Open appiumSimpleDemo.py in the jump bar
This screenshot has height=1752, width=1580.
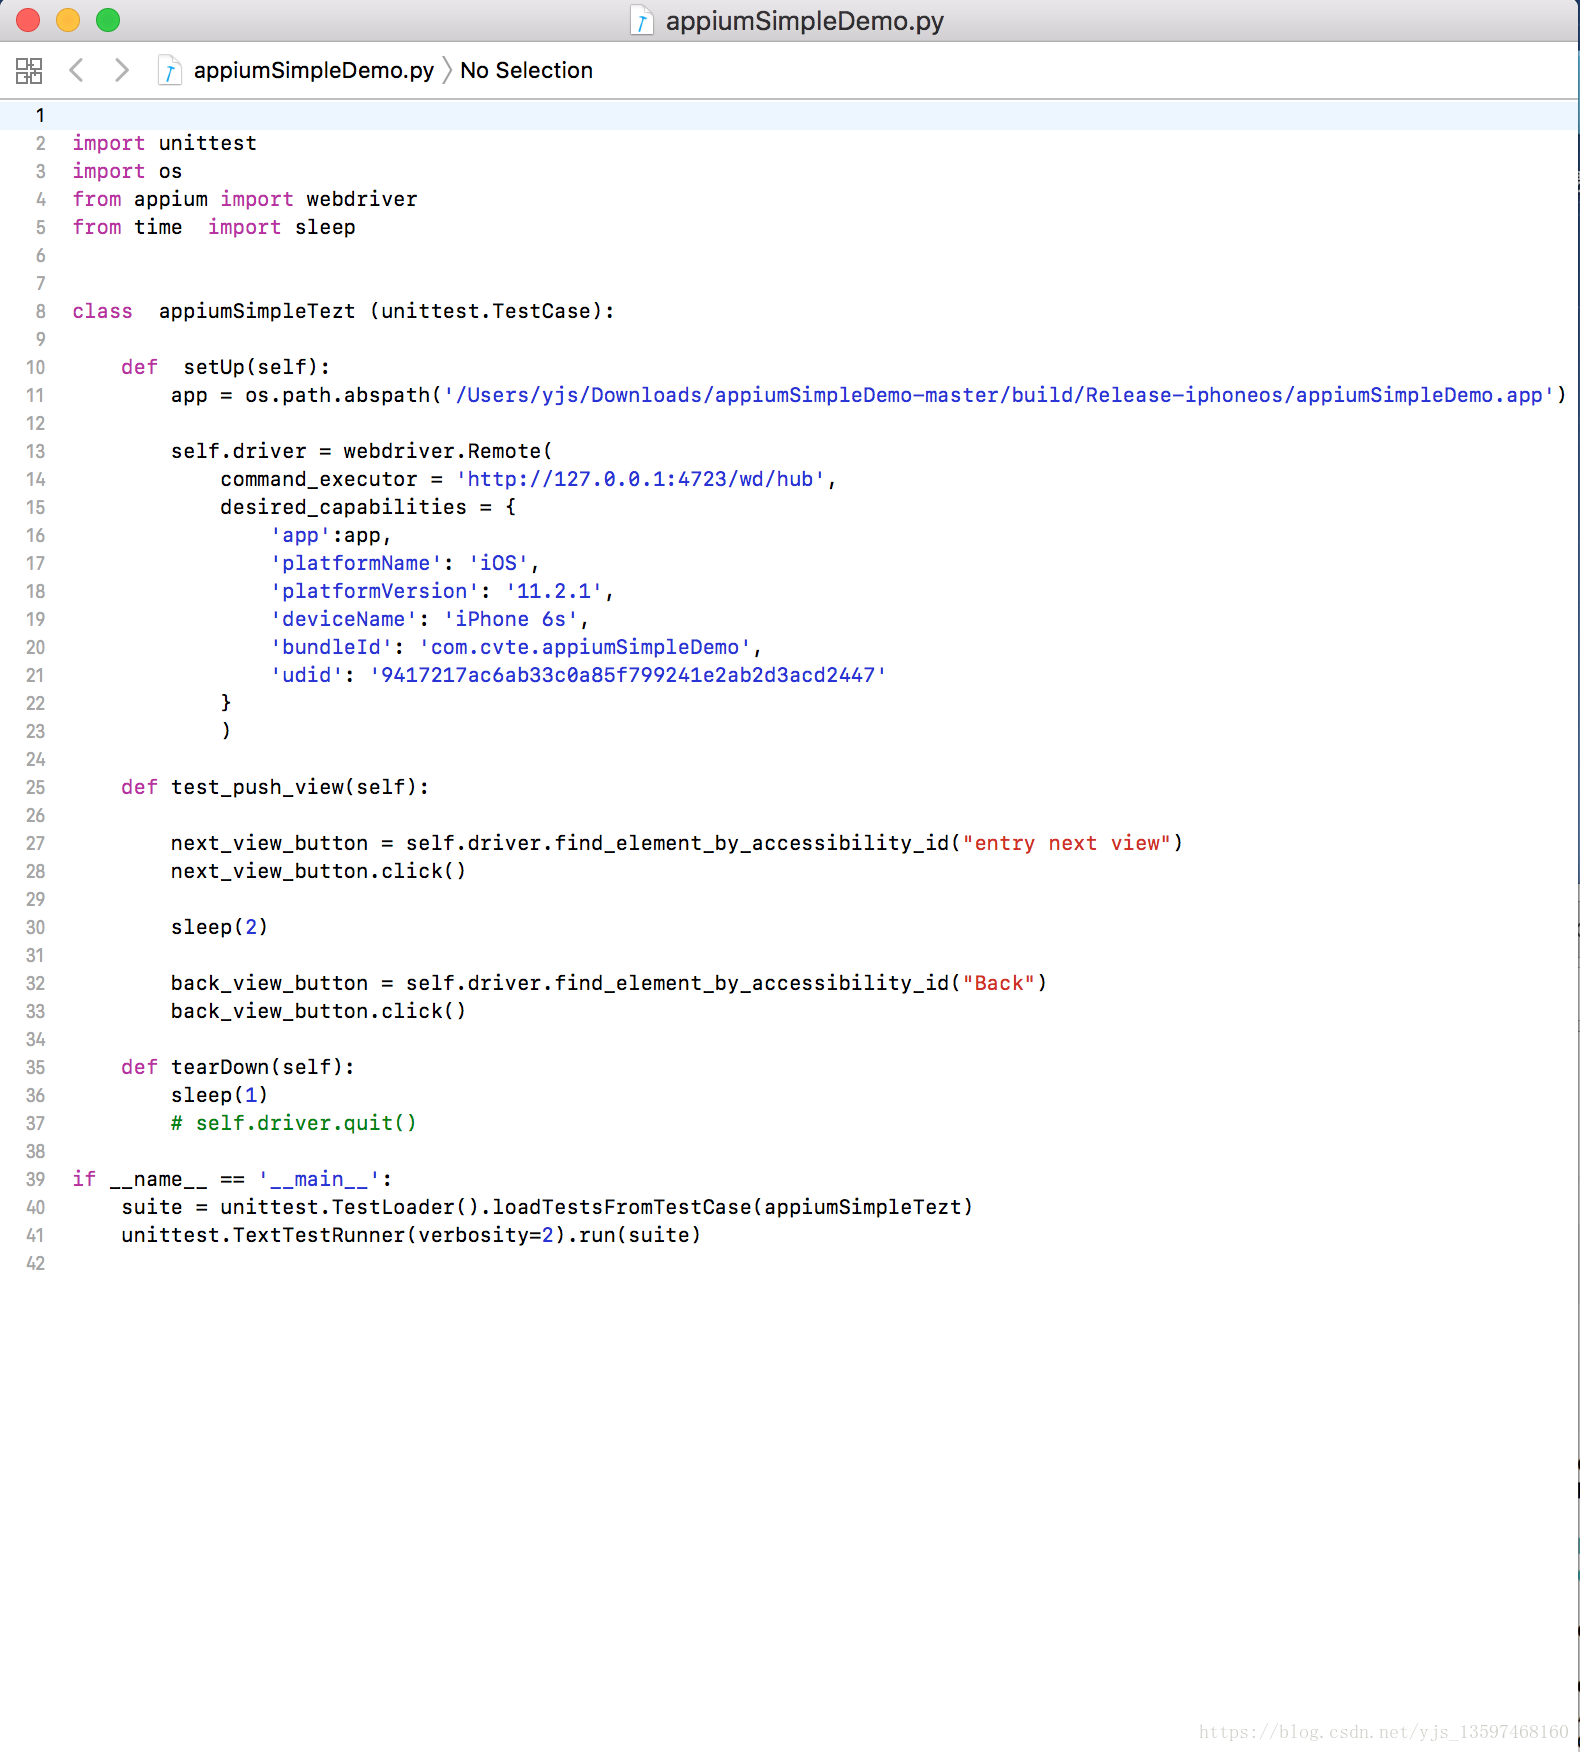pyautogui.click(x=313, y=70)
